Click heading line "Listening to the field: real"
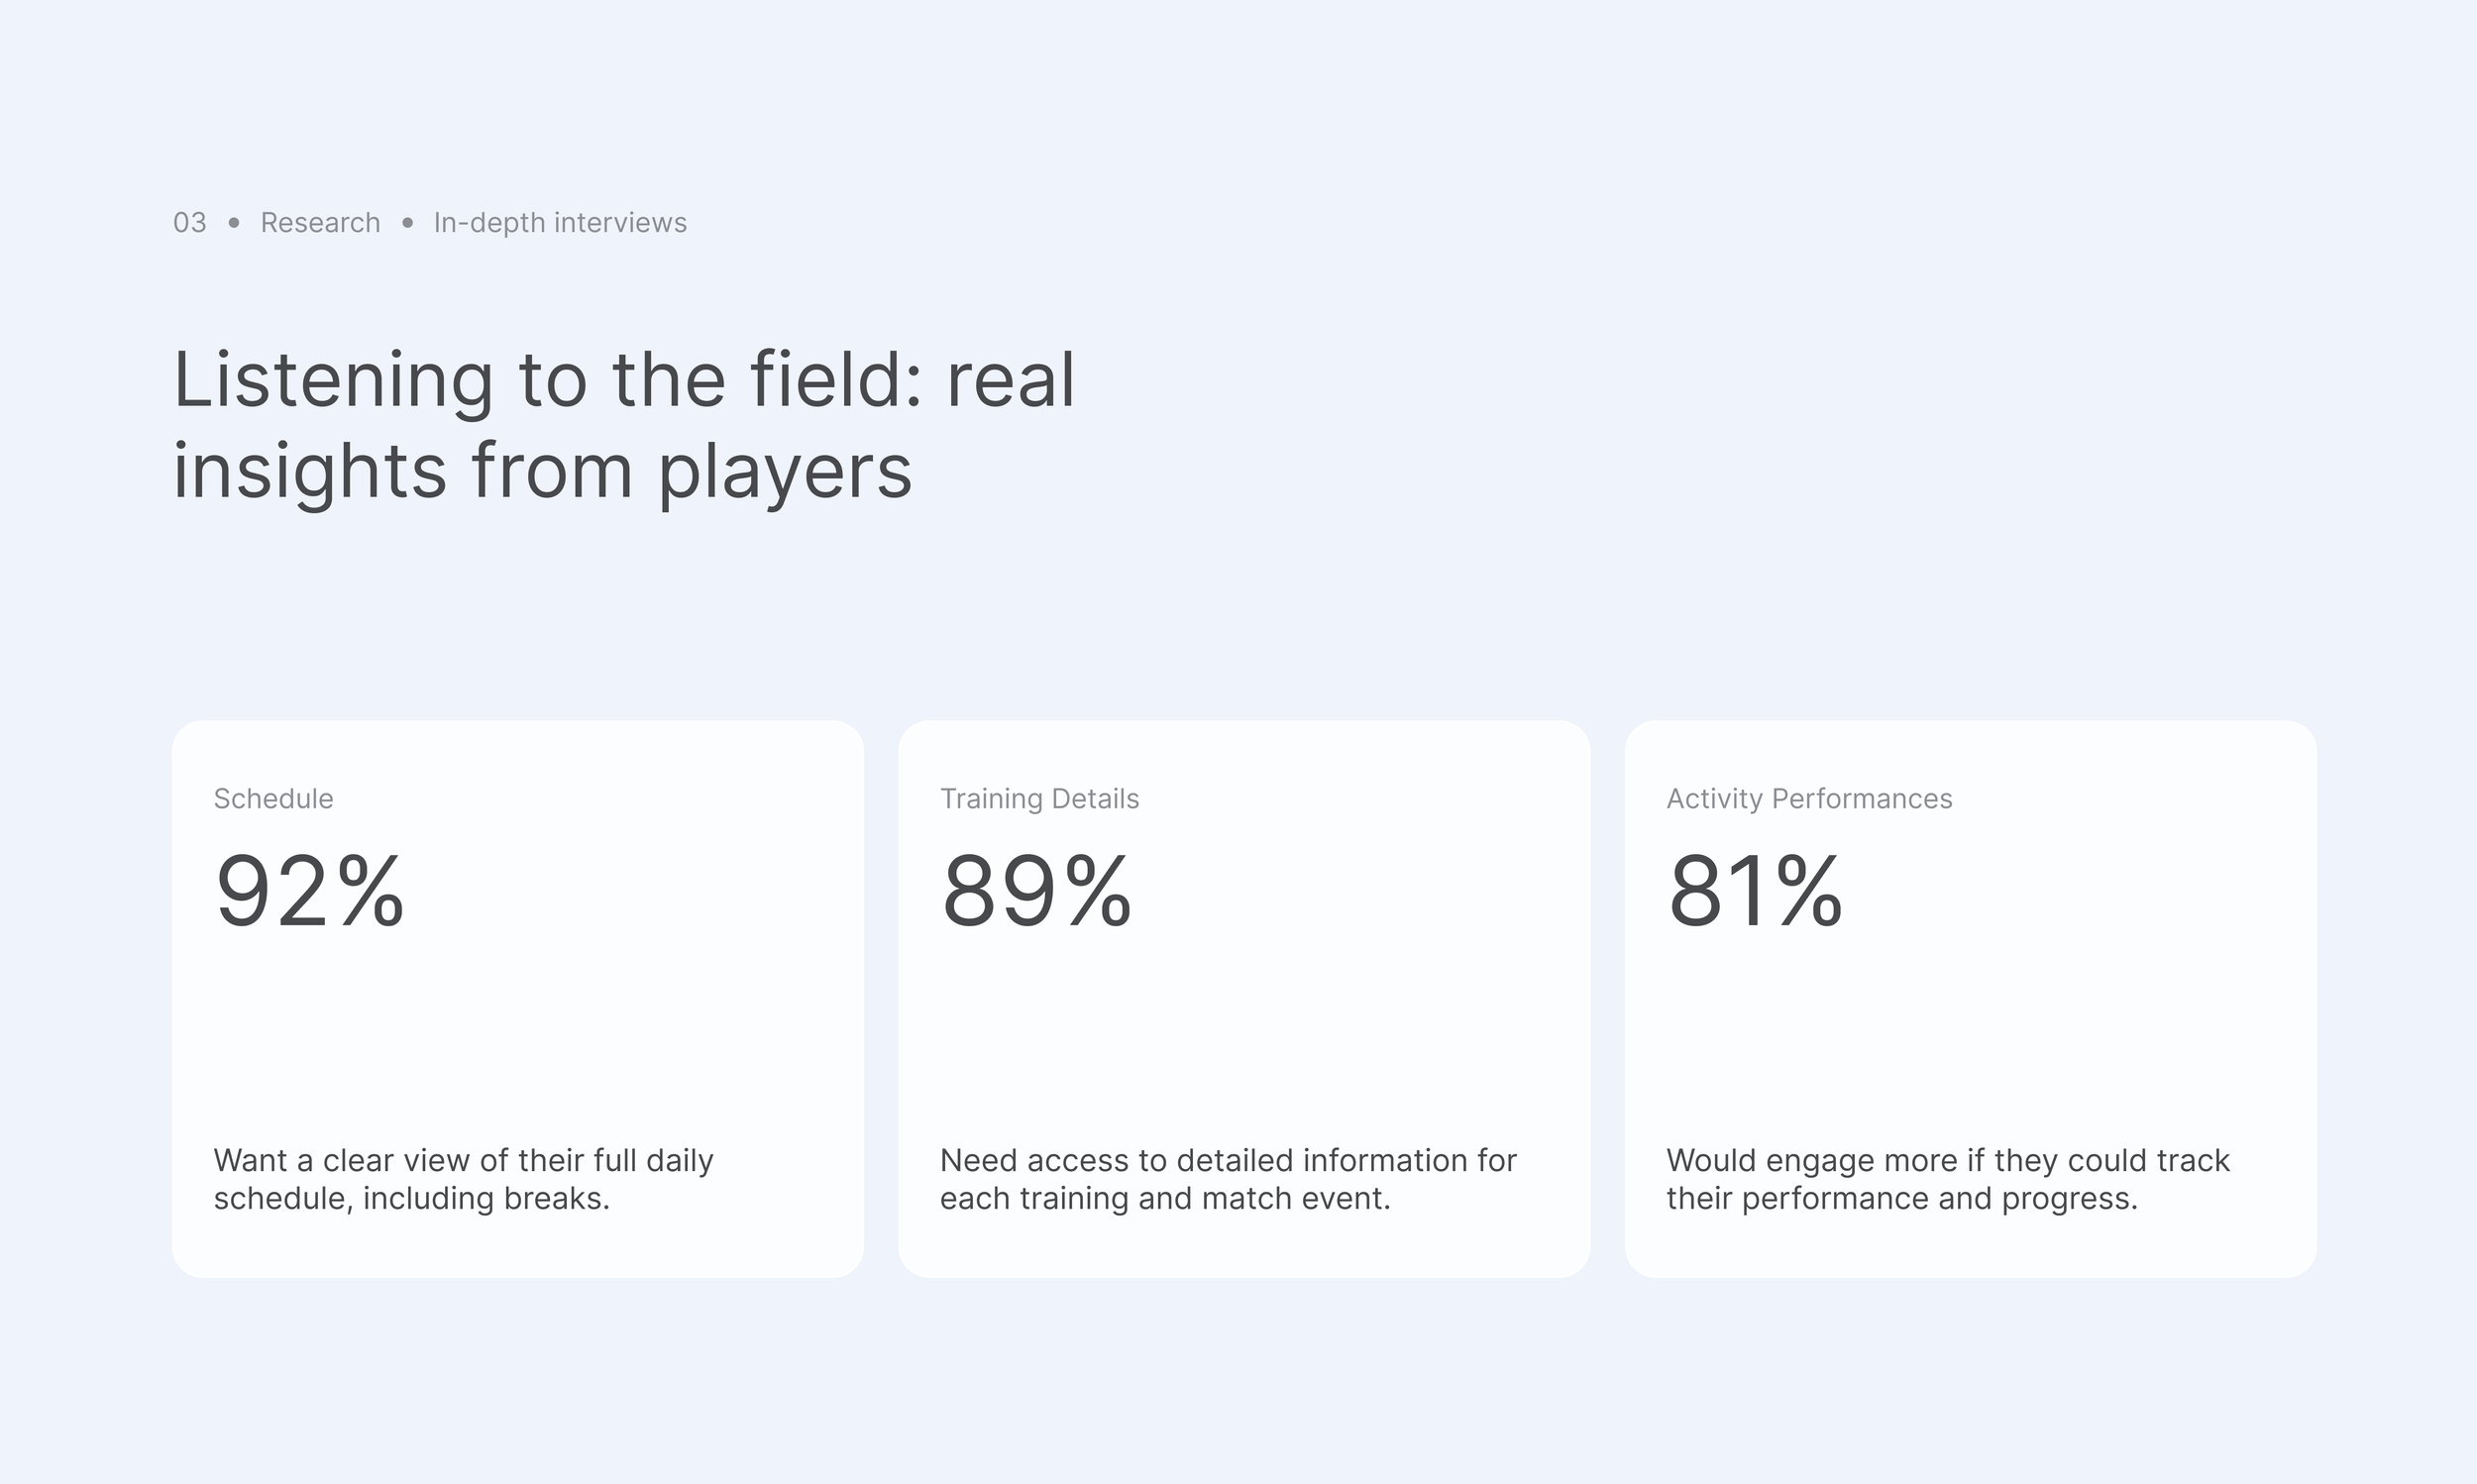2477x1484 pixels. pyautogui.click(x=624, y=380)
